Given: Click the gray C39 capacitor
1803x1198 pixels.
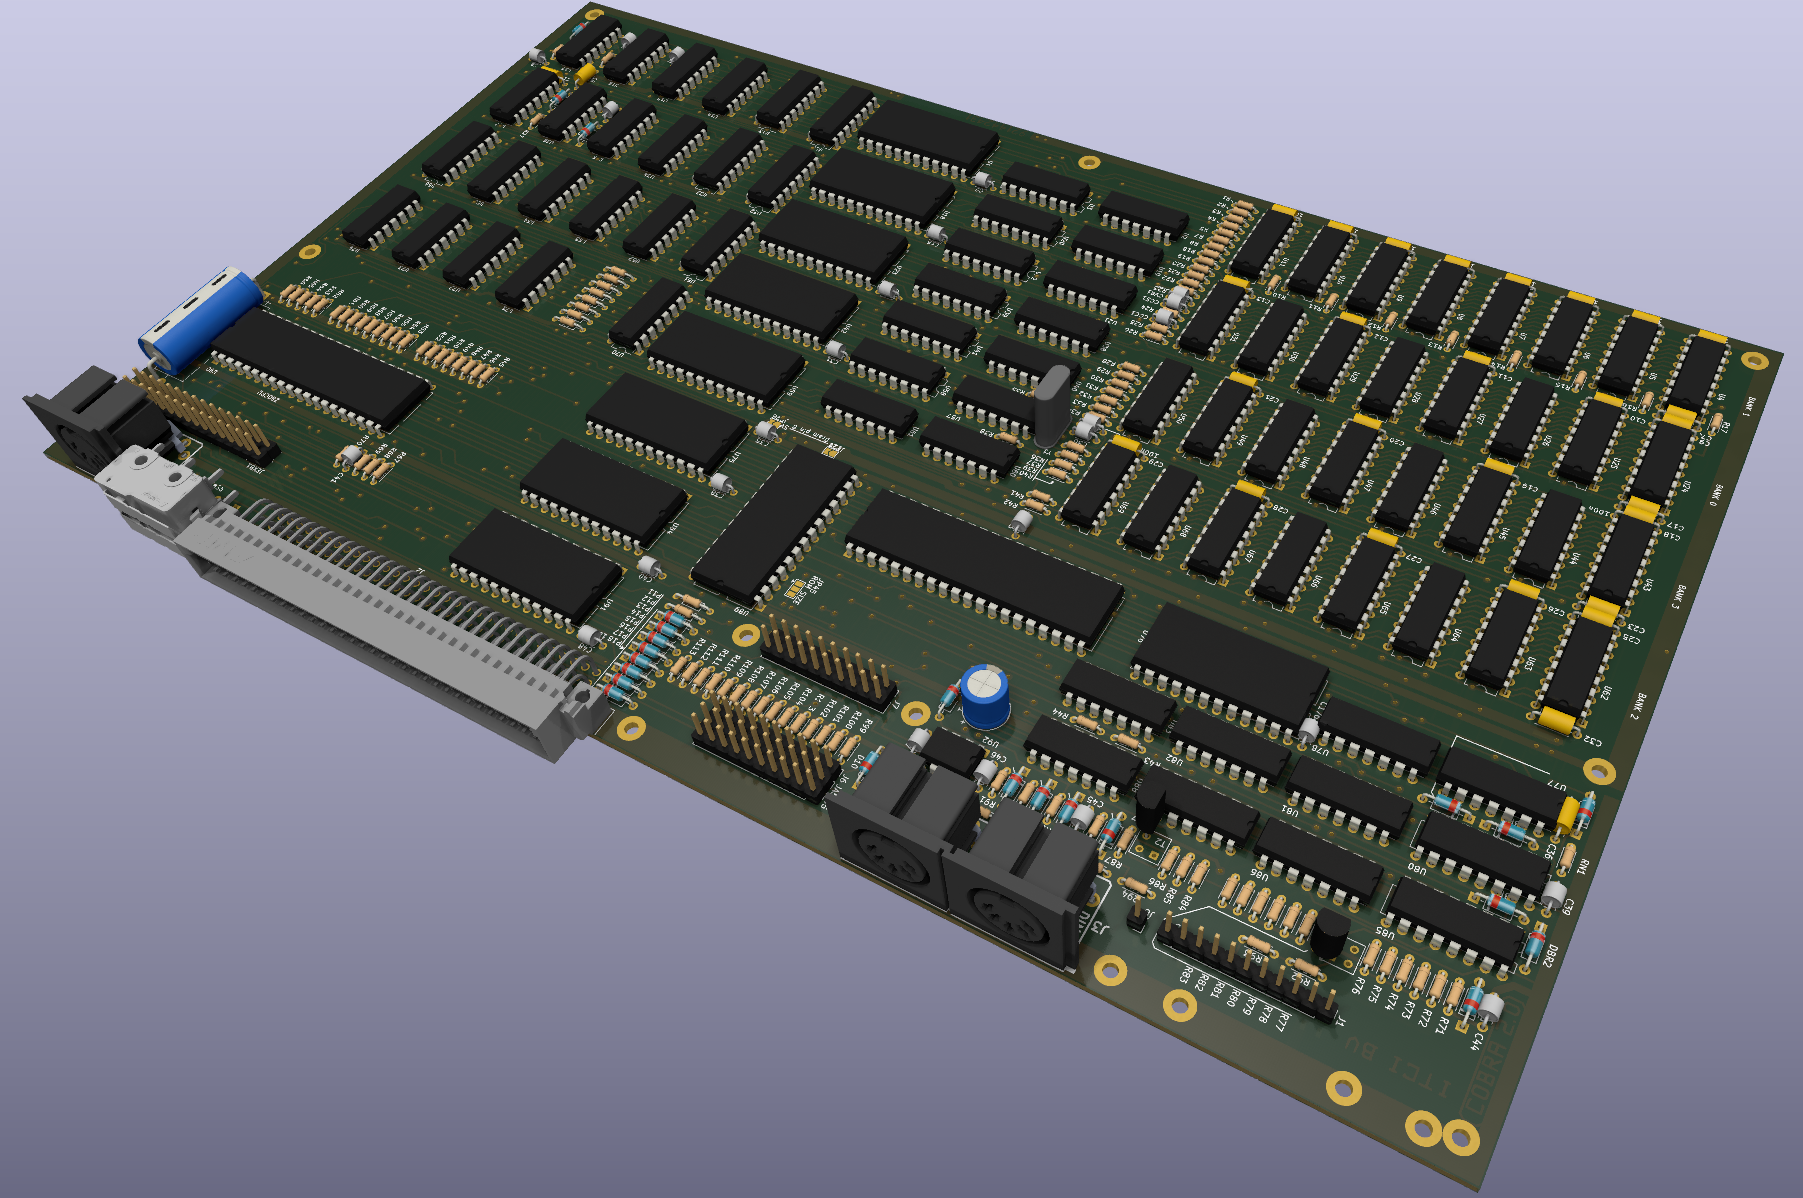Looking at the screenshot, I should click(1554, 893).
